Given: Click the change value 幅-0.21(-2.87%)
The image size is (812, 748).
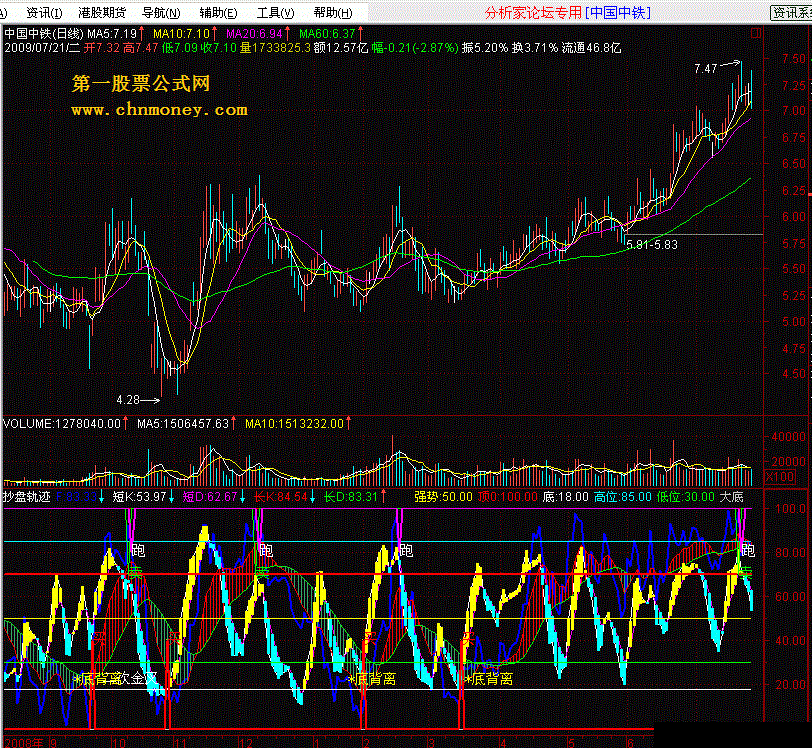Looking at the screenshot, I should [x=415, y=48].
